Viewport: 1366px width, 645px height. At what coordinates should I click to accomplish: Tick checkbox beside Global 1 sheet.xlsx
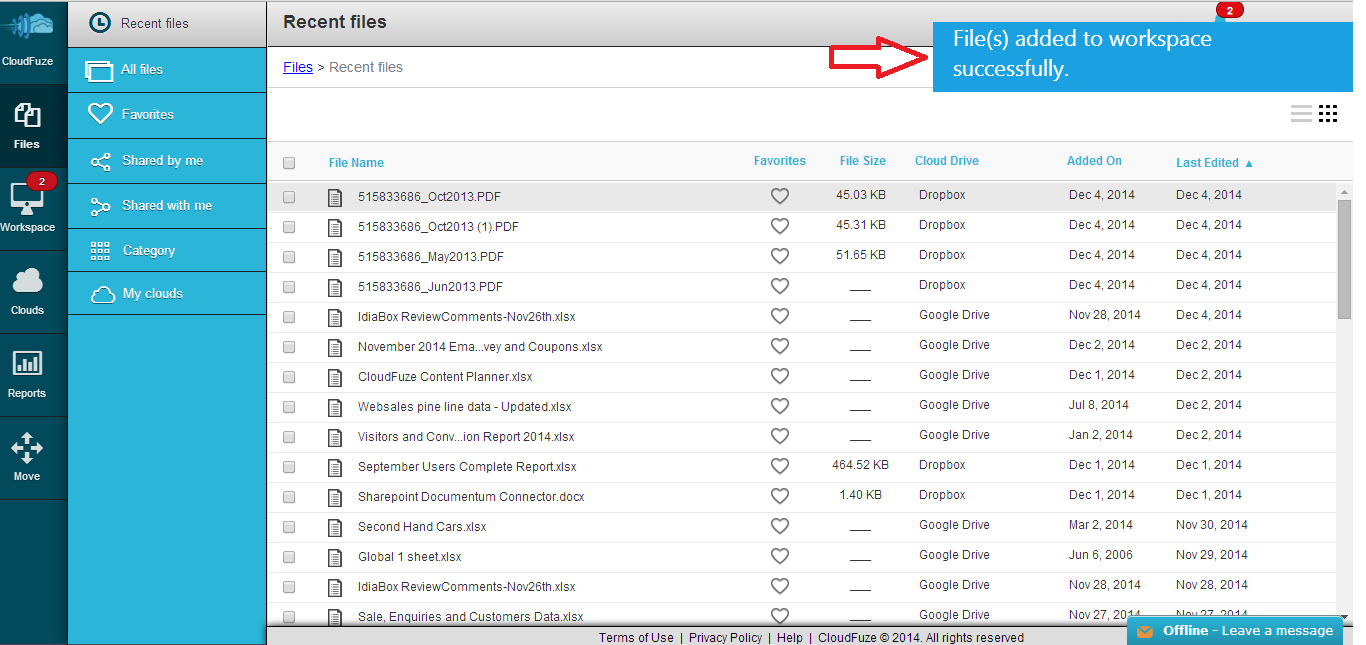point(289,557)
